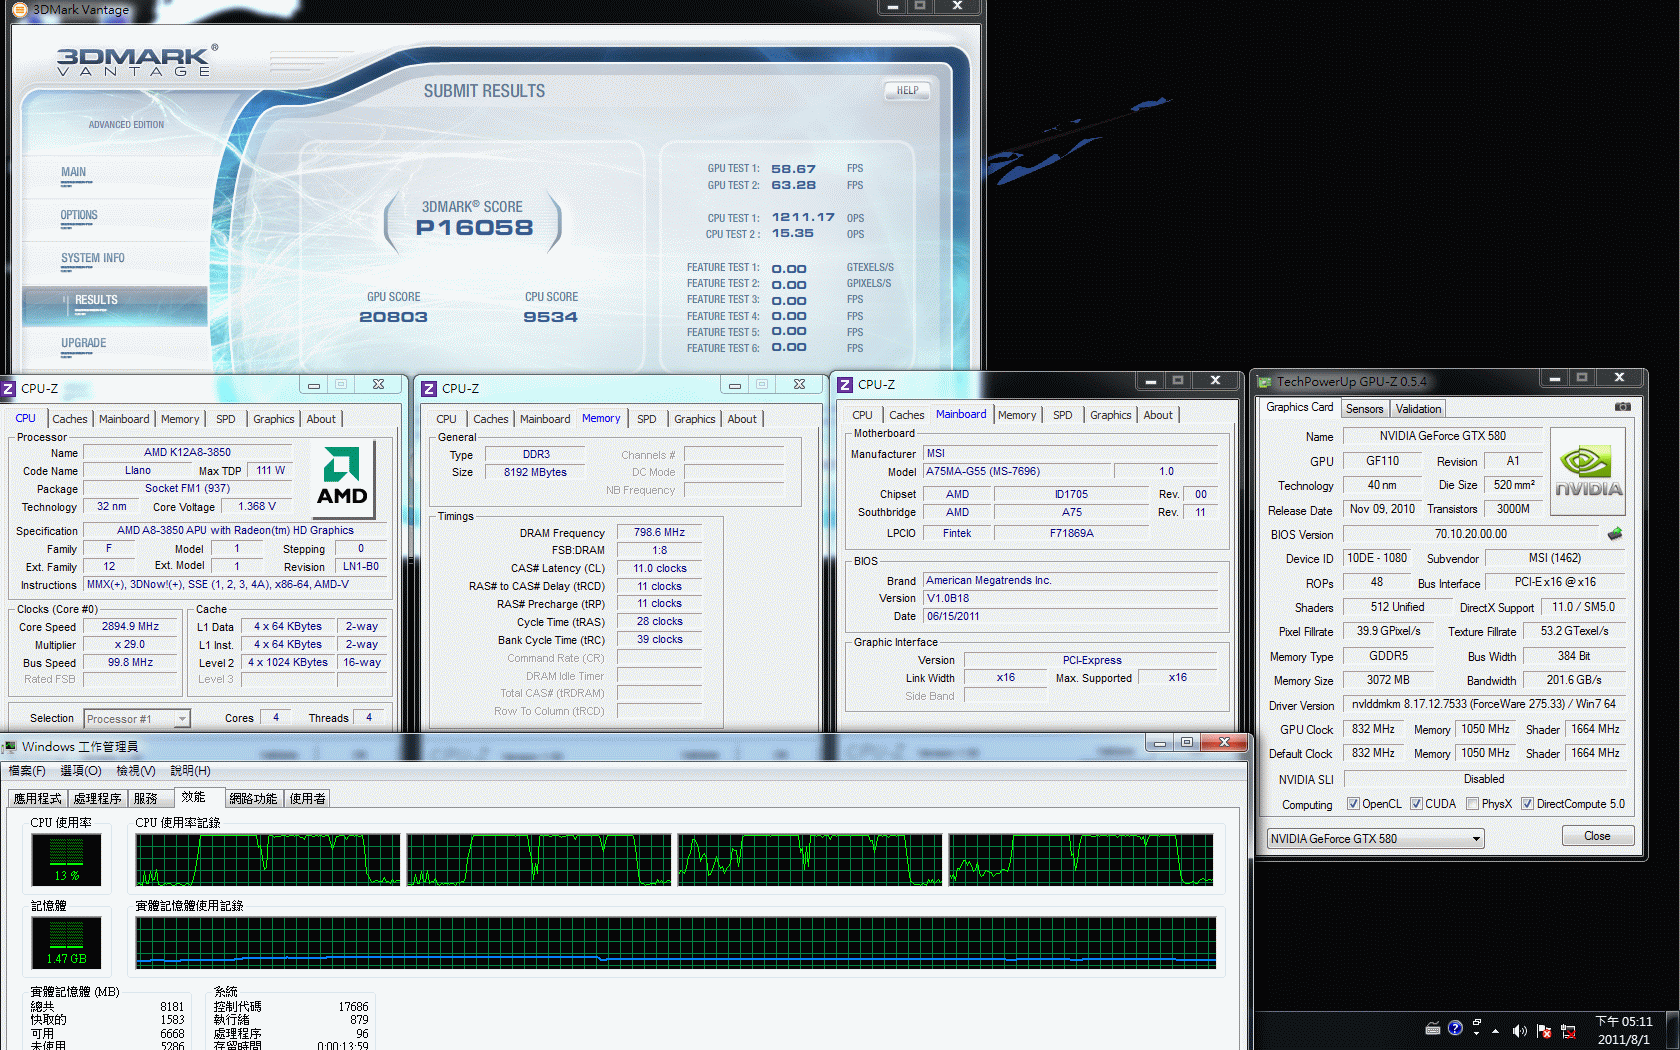Switch to the 應用程式 tab in Task Manager

pos(37,799)
